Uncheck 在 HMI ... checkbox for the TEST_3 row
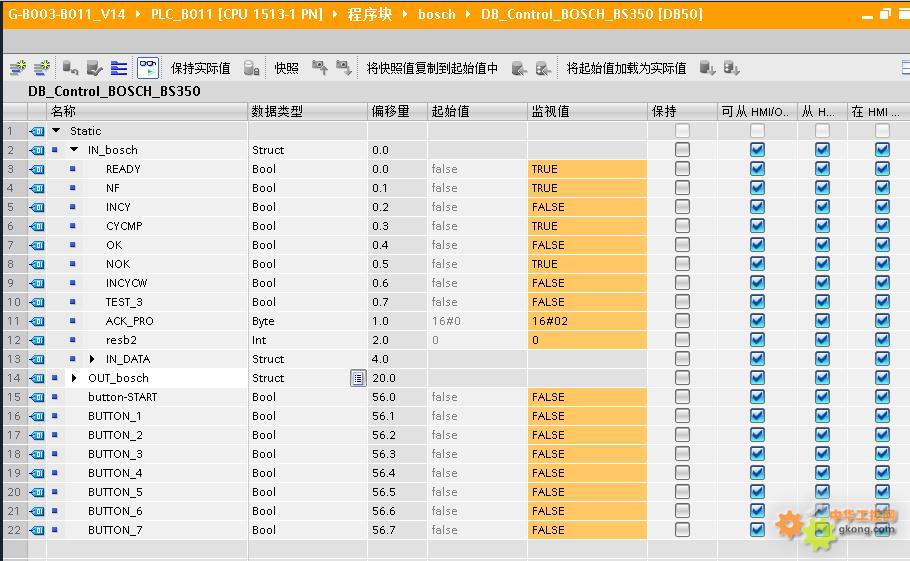Screen dimensions: 910x561 point(882,302)
